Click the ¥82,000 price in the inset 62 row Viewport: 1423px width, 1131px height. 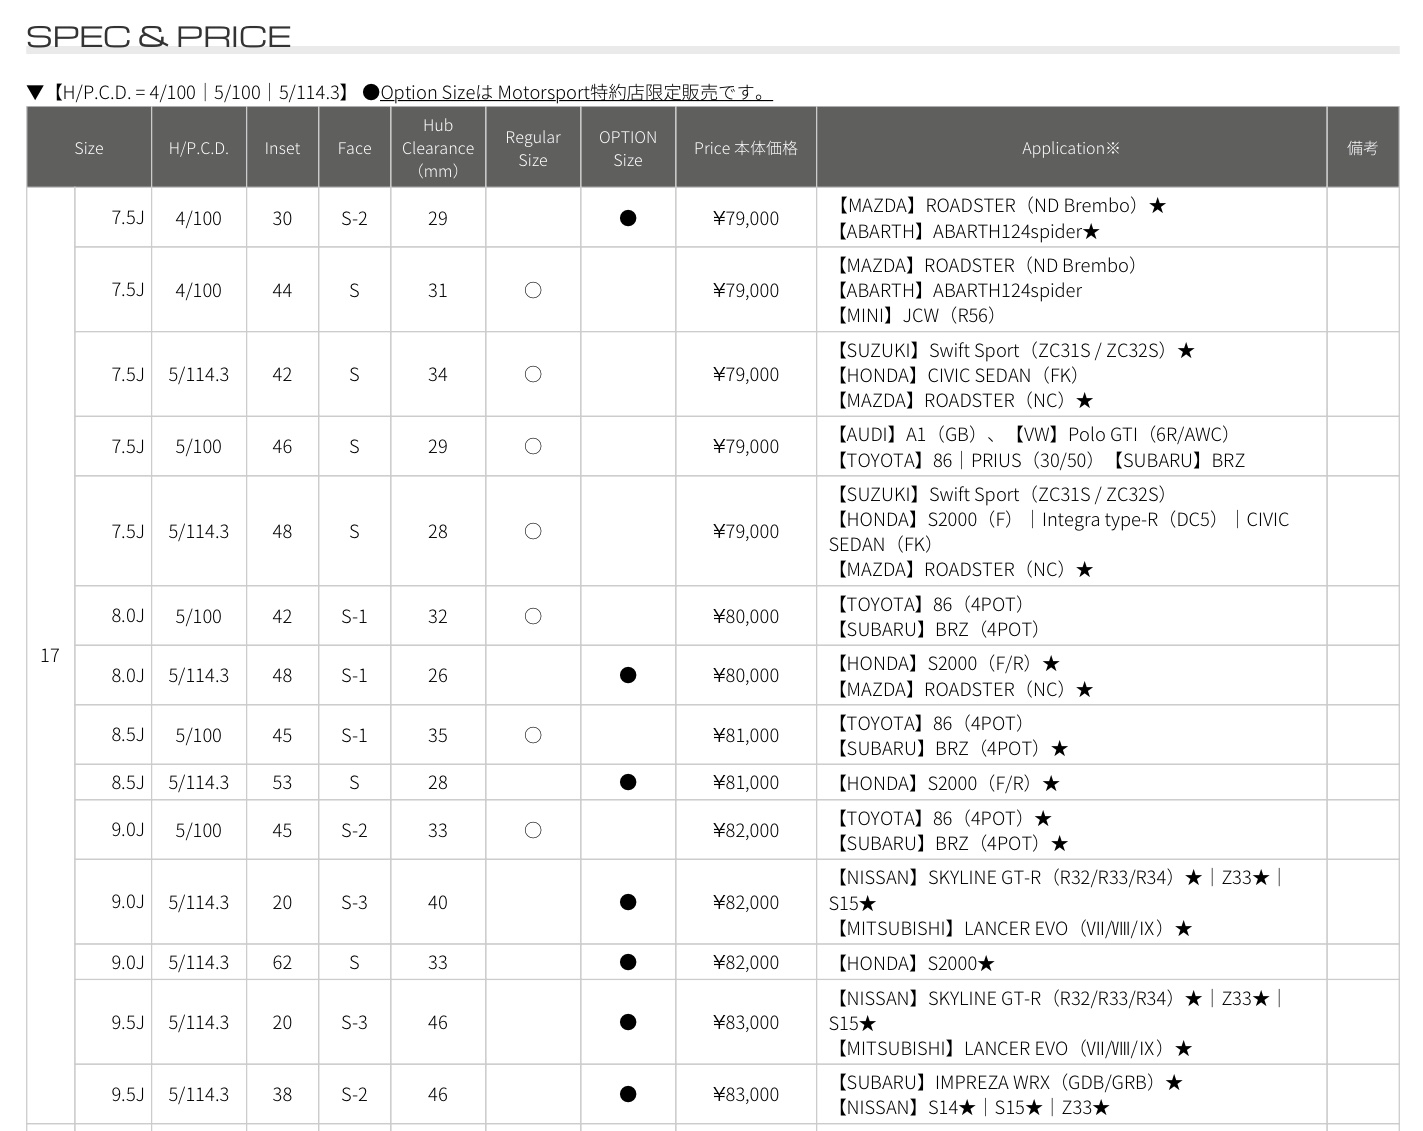[746, 962]
